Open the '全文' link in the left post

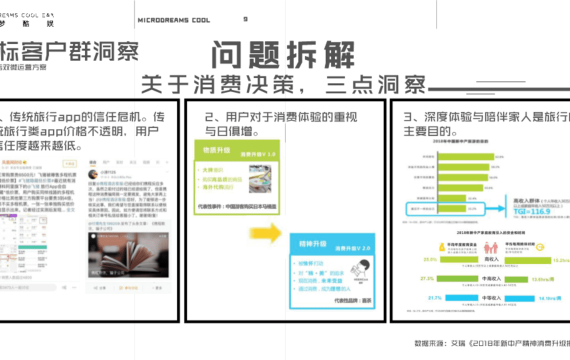(71, 210)
